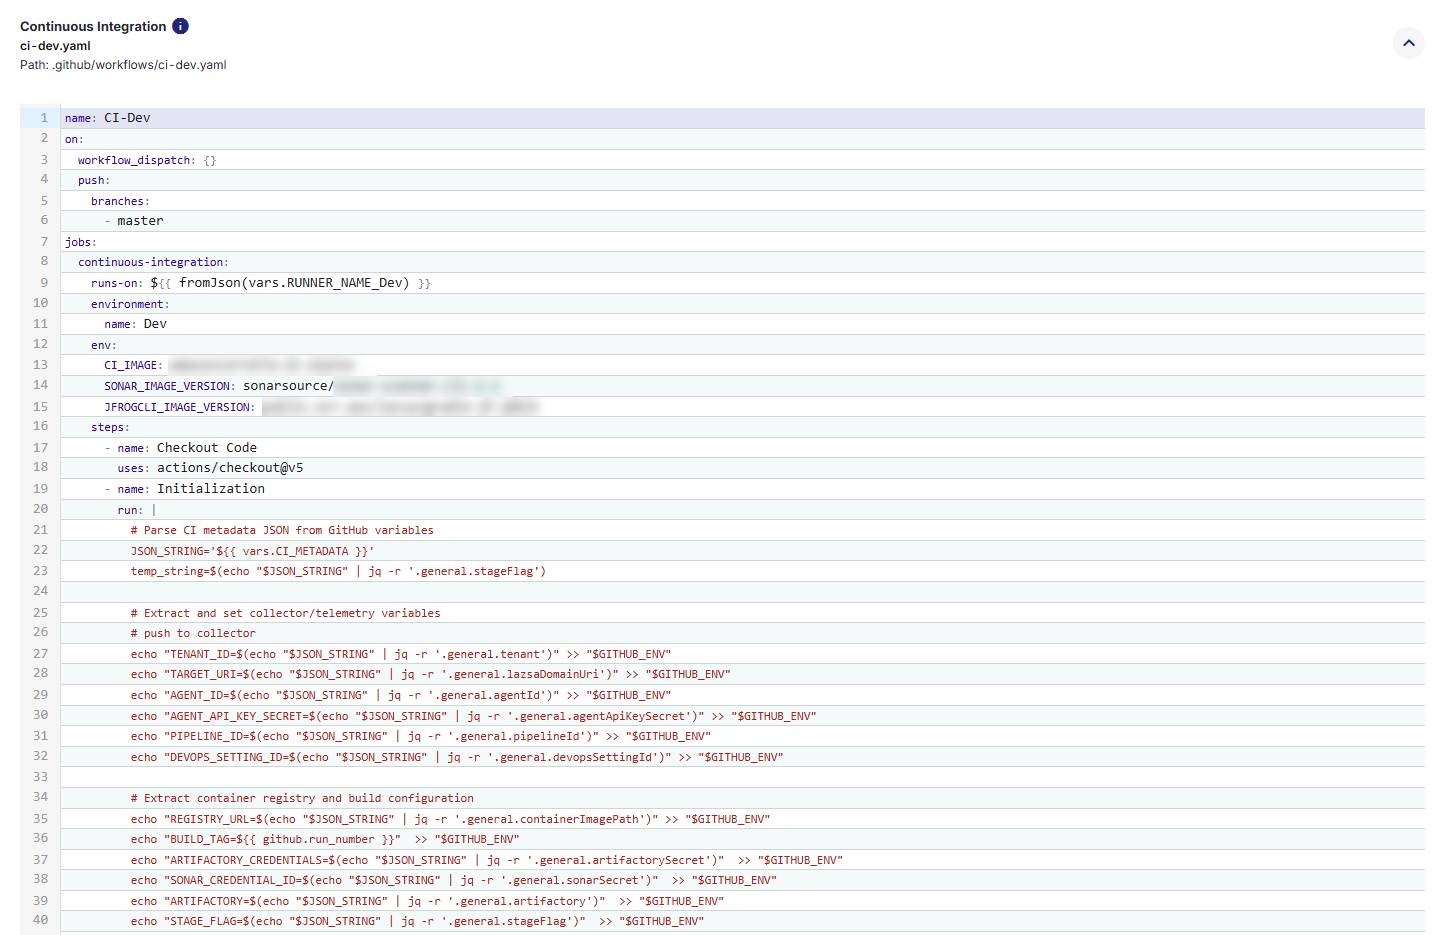Click the path .github/workflows/ci-dev.yaml text
1444x935 pixels.
point(122,64)
